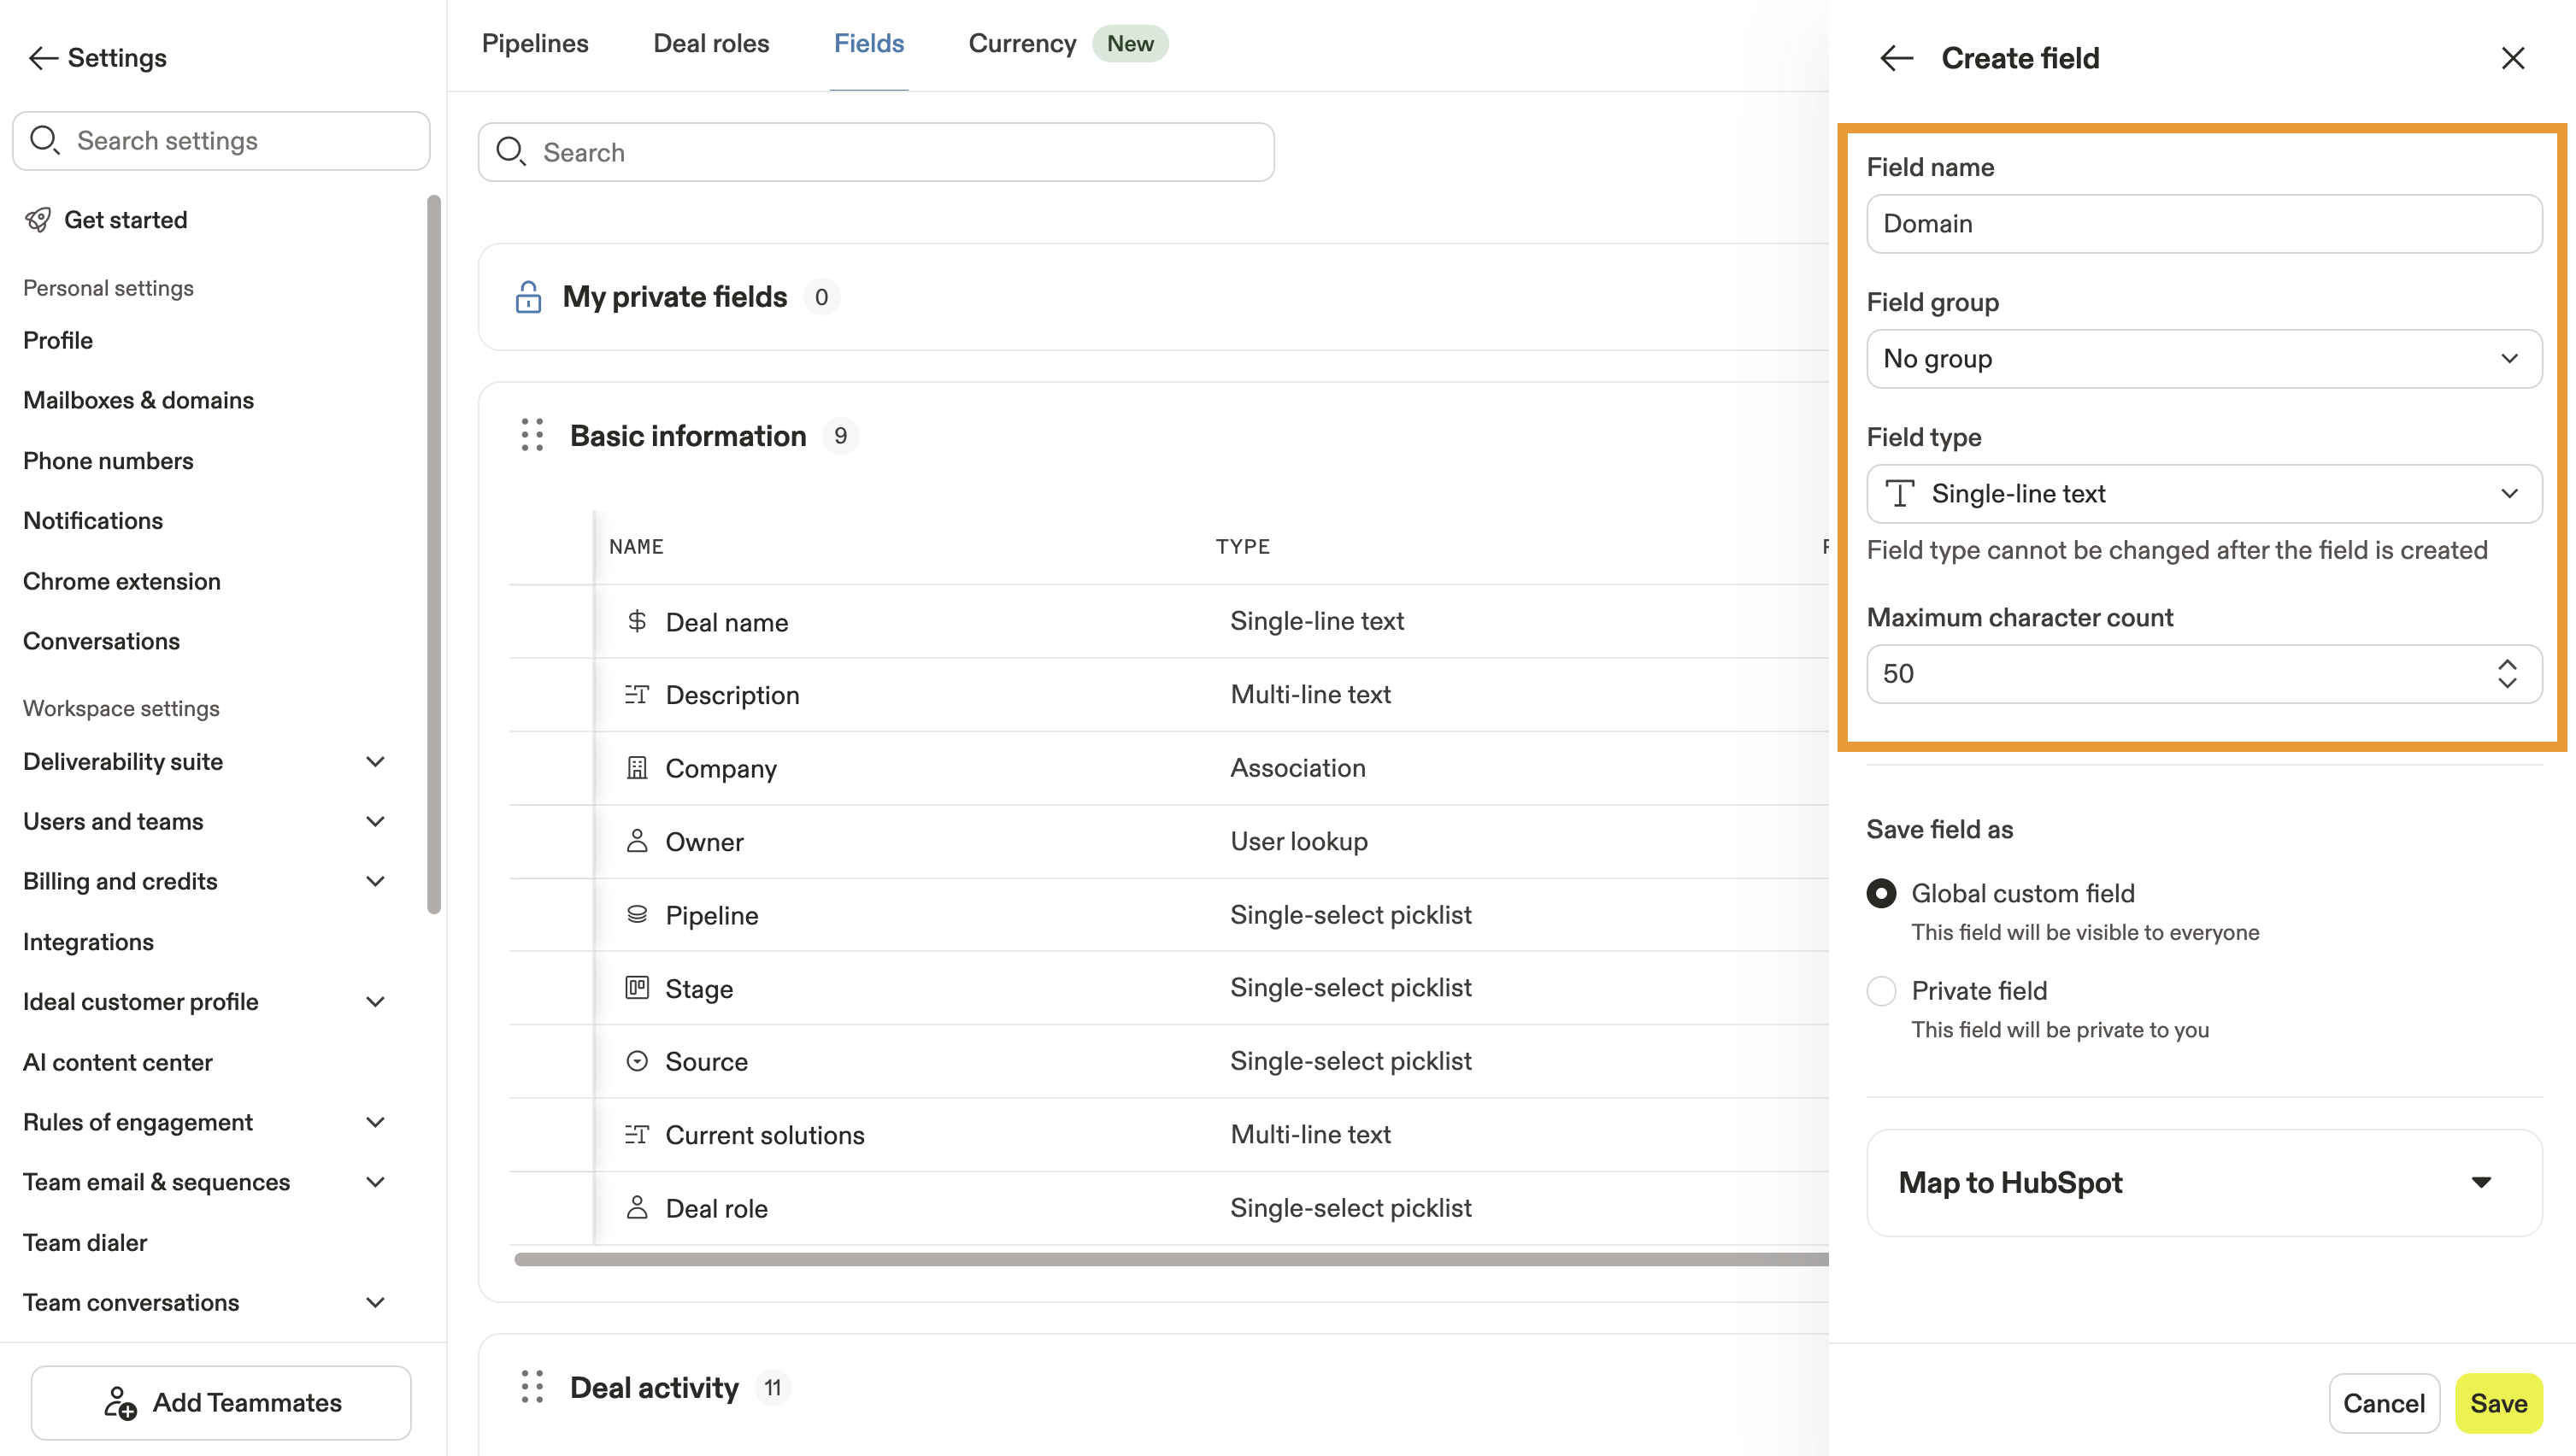2576x1456 pixels.
Task: Click the Save button
Action: coord(2498,1403)
